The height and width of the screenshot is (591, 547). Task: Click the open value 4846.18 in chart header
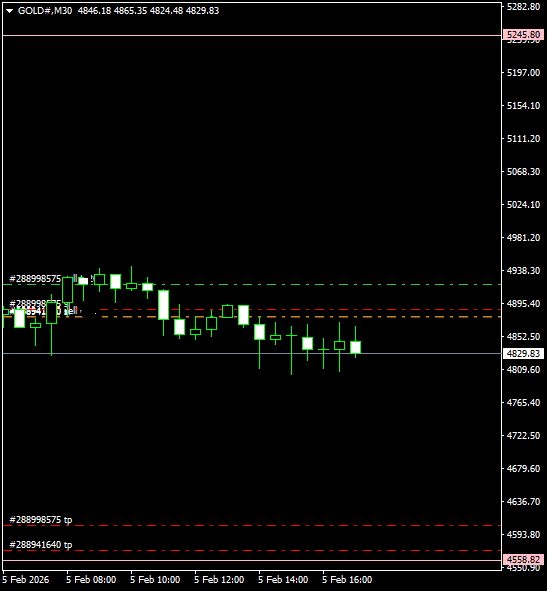pyautogui.click(x=95, y=11)
